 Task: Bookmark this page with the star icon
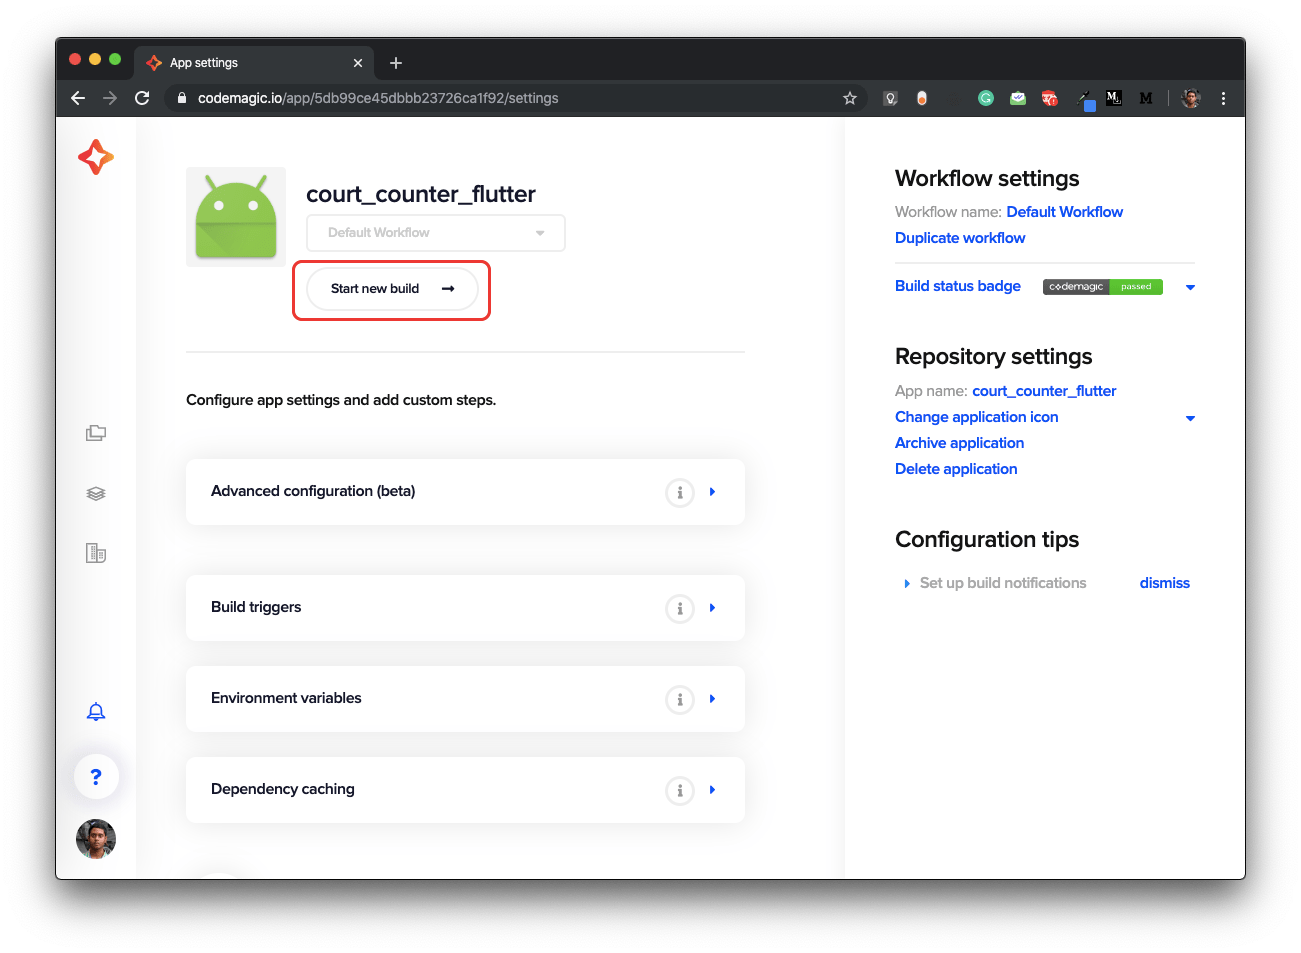tap(850, 98)
